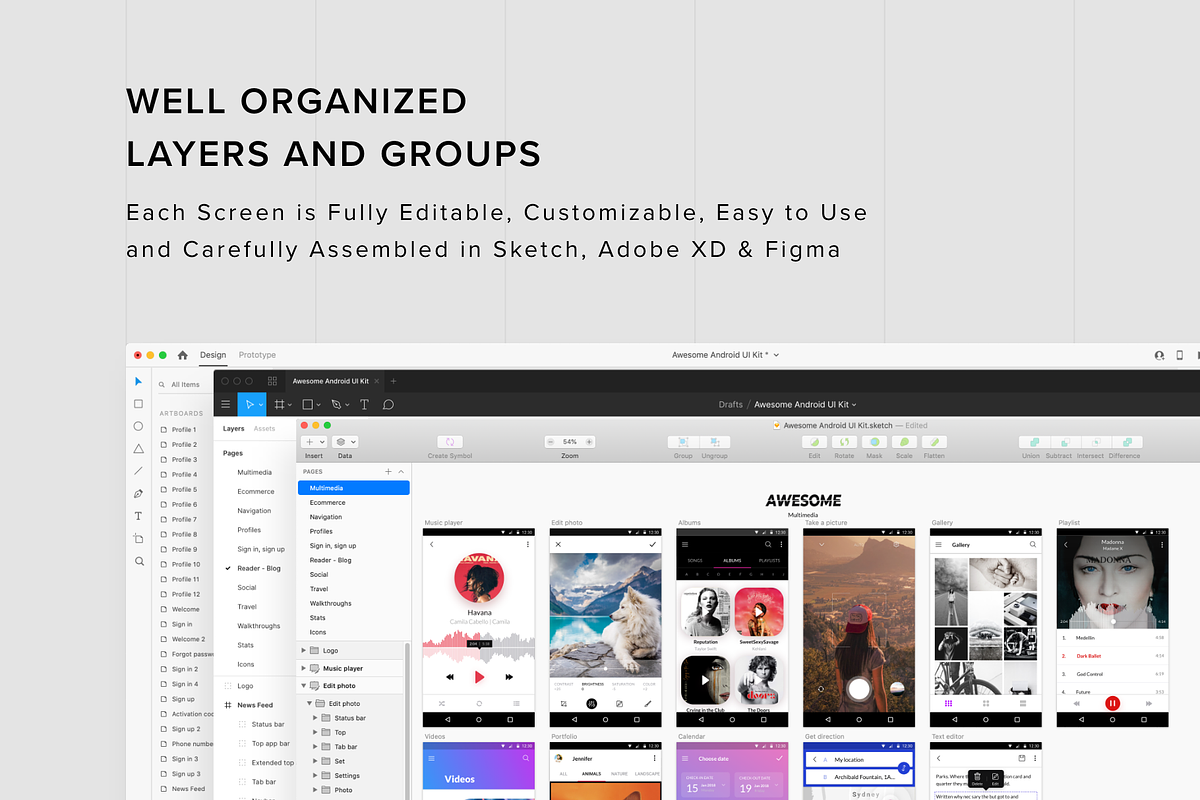Click the pause button in Playlist artboard

[x=1112, y=703]
